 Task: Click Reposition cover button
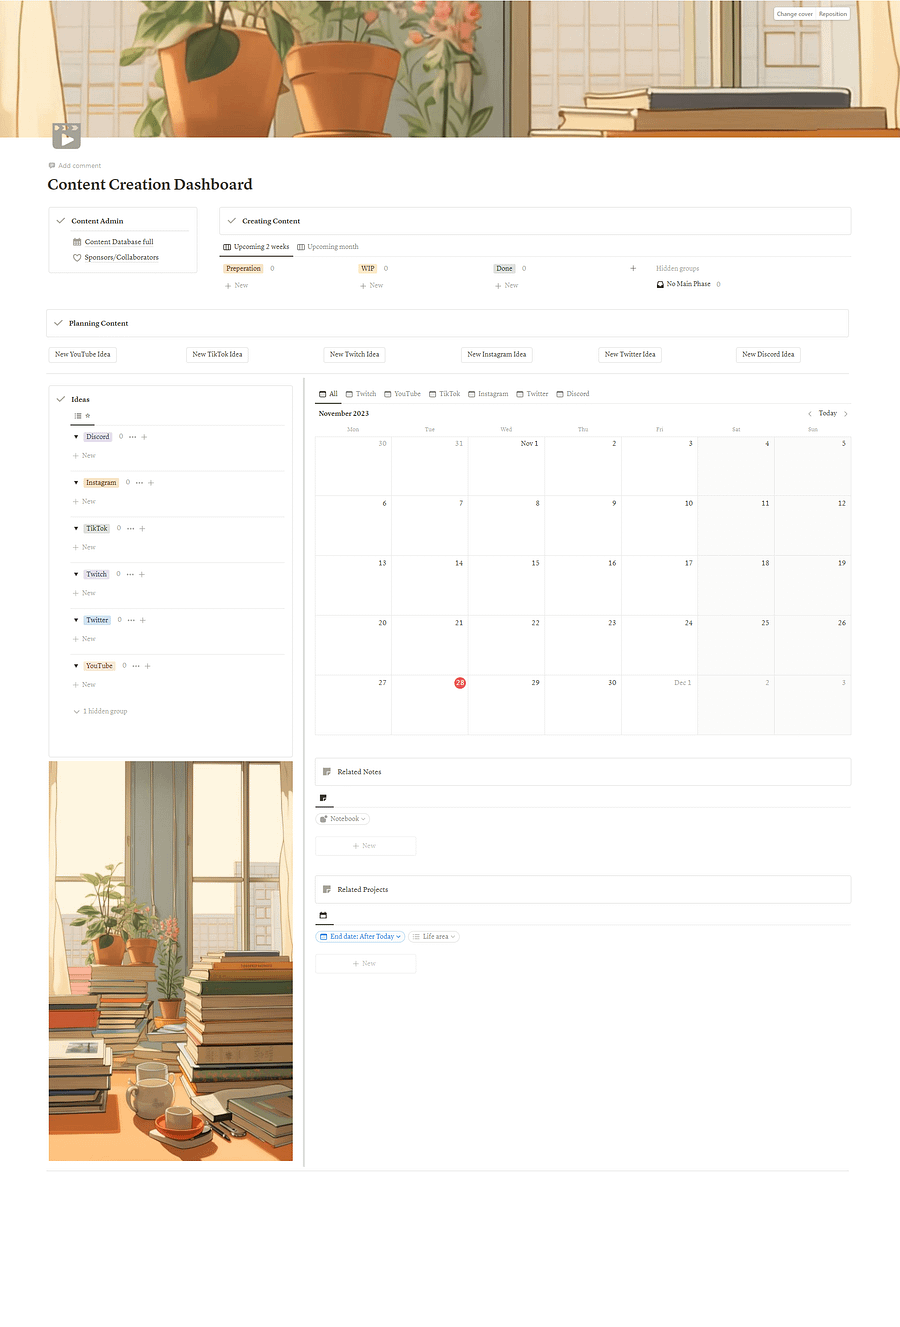pos(833,14)
